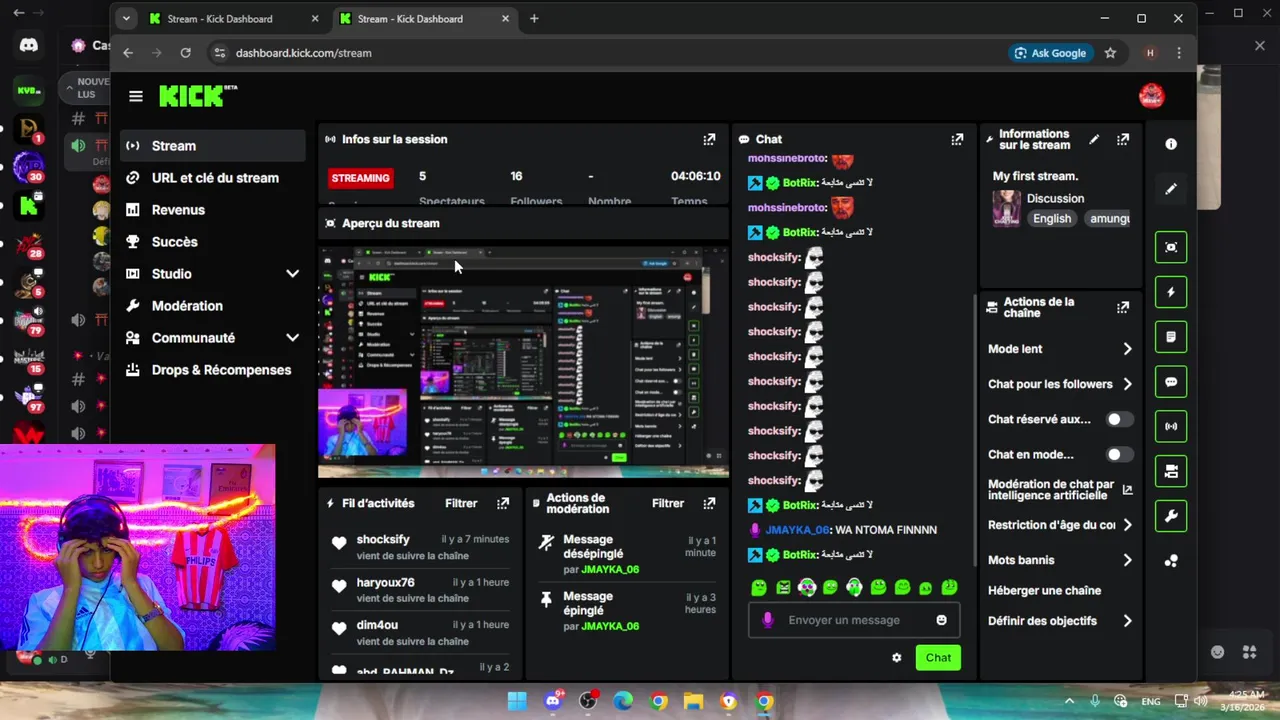Toggle the channel actions widget icon

1171,471
